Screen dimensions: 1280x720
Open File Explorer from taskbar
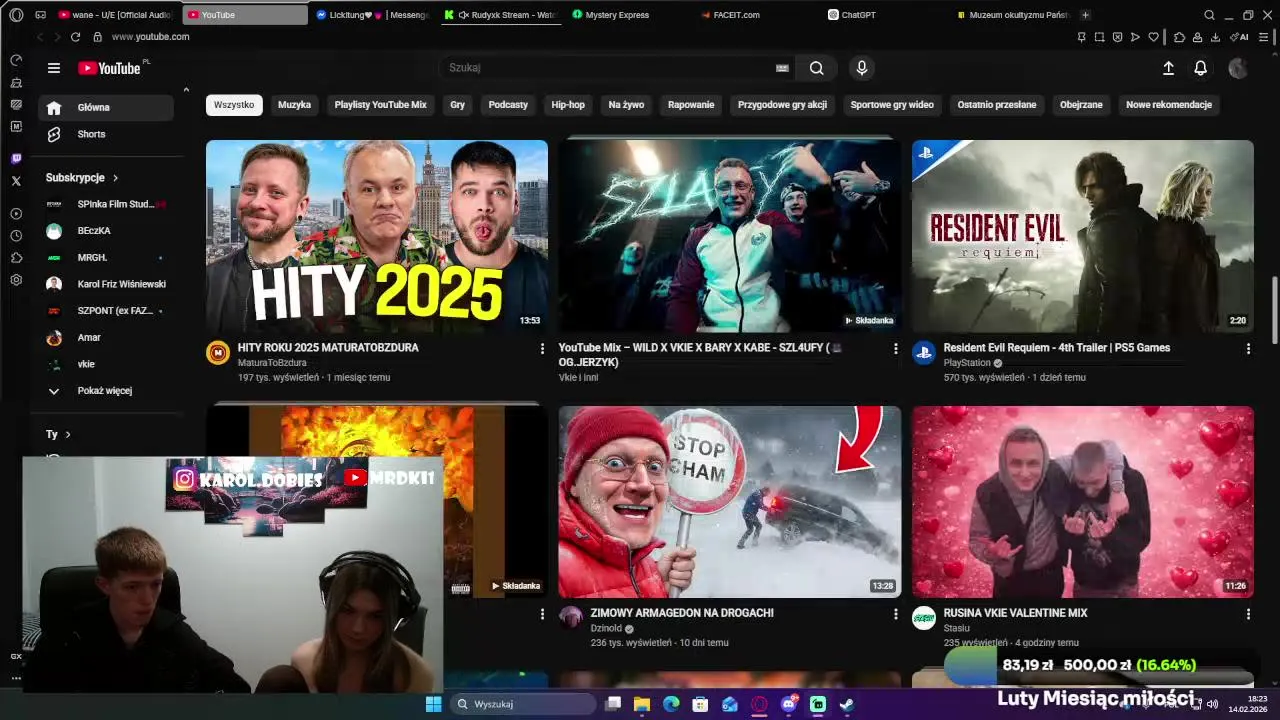tap(642, 704)
